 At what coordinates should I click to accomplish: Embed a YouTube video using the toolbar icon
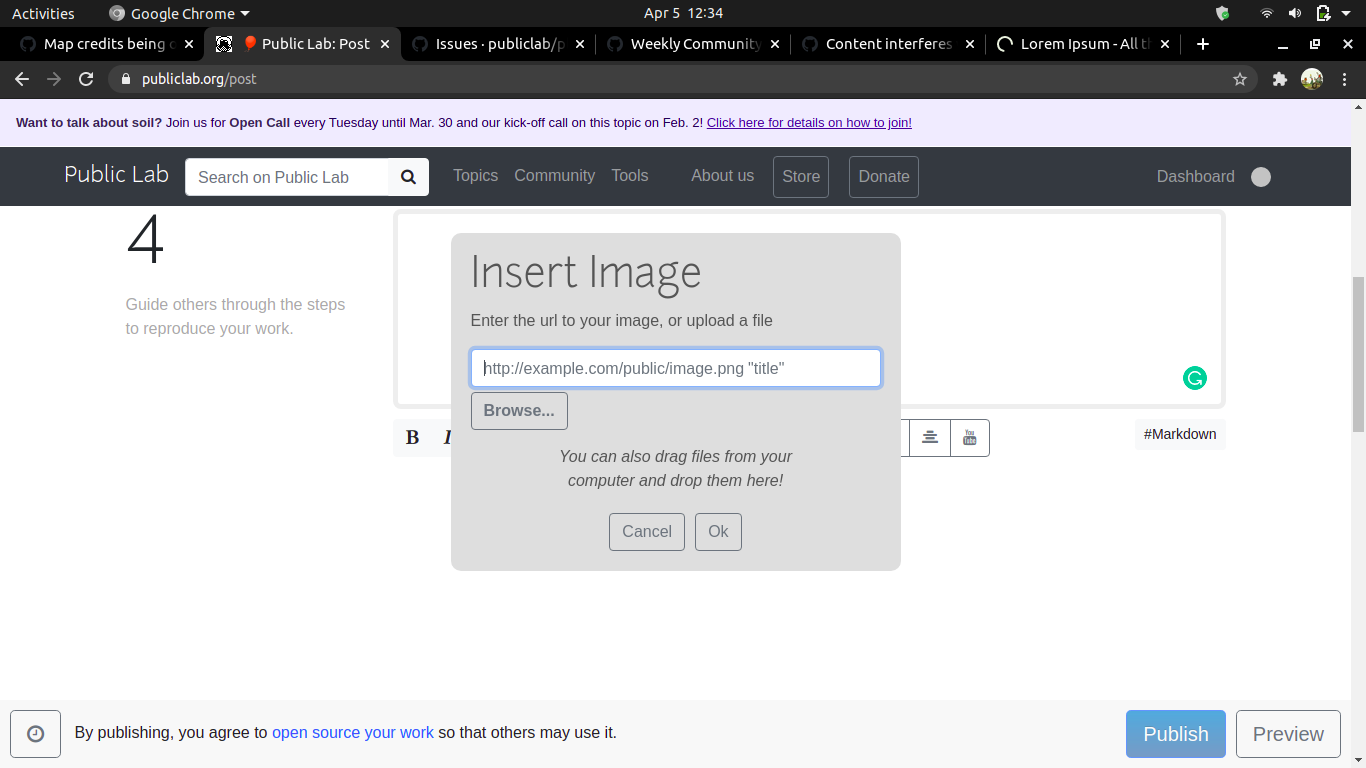click(969, 437)
